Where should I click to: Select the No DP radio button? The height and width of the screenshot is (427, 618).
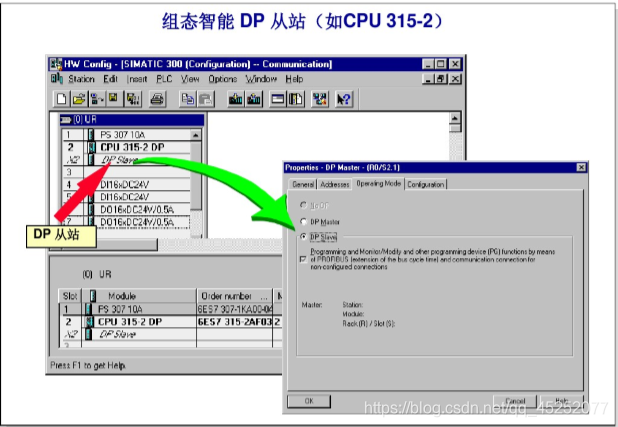303,205
